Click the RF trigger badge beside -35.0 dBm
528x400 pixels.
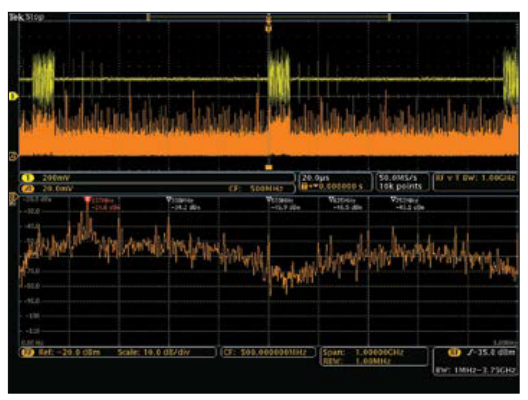pyautogui.click(x=454, y=353)
